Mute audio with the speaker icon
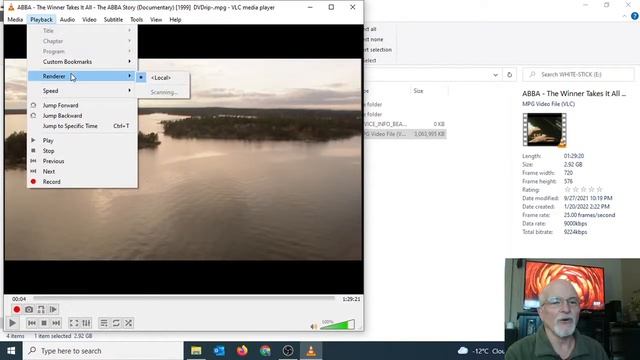The height and width of the screenshot is (360, 640). 313,326
